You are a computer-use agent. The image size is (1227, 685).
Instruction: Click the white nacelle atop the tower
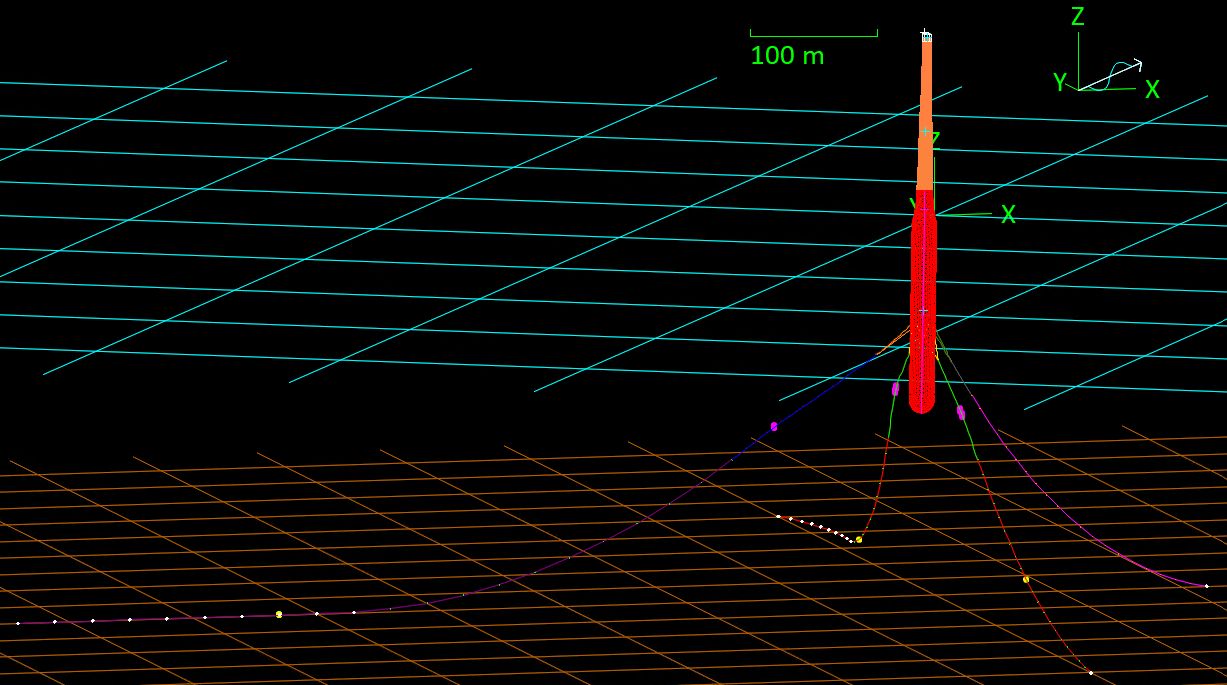click(x=926, y=36)
